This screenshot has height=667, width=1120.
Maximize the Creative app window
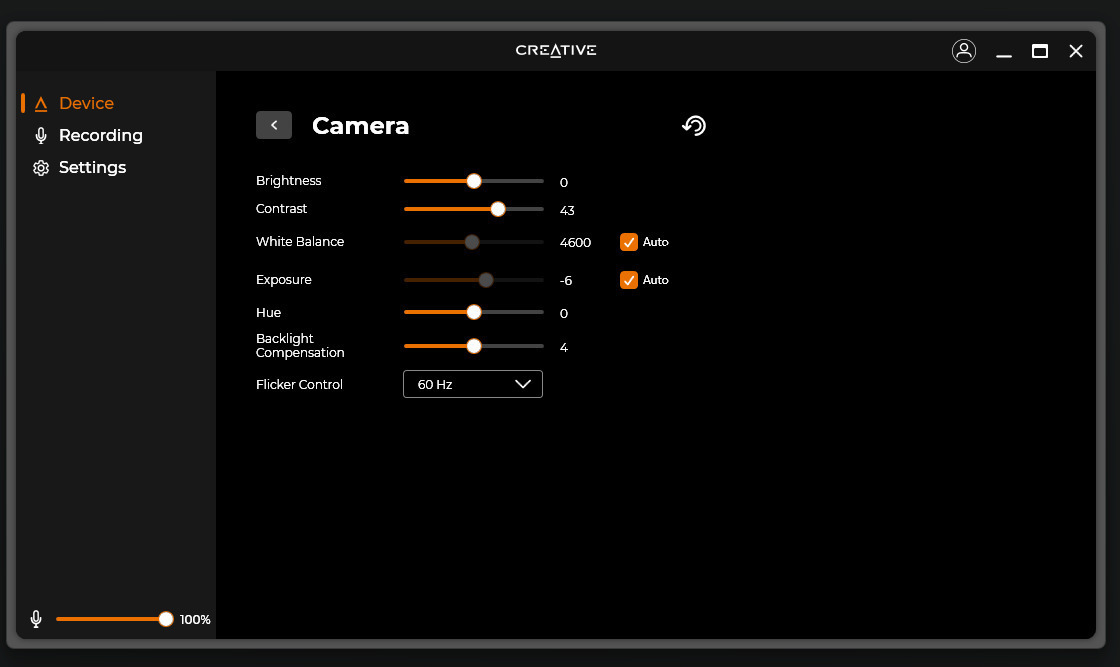(x=1040, y=51)
